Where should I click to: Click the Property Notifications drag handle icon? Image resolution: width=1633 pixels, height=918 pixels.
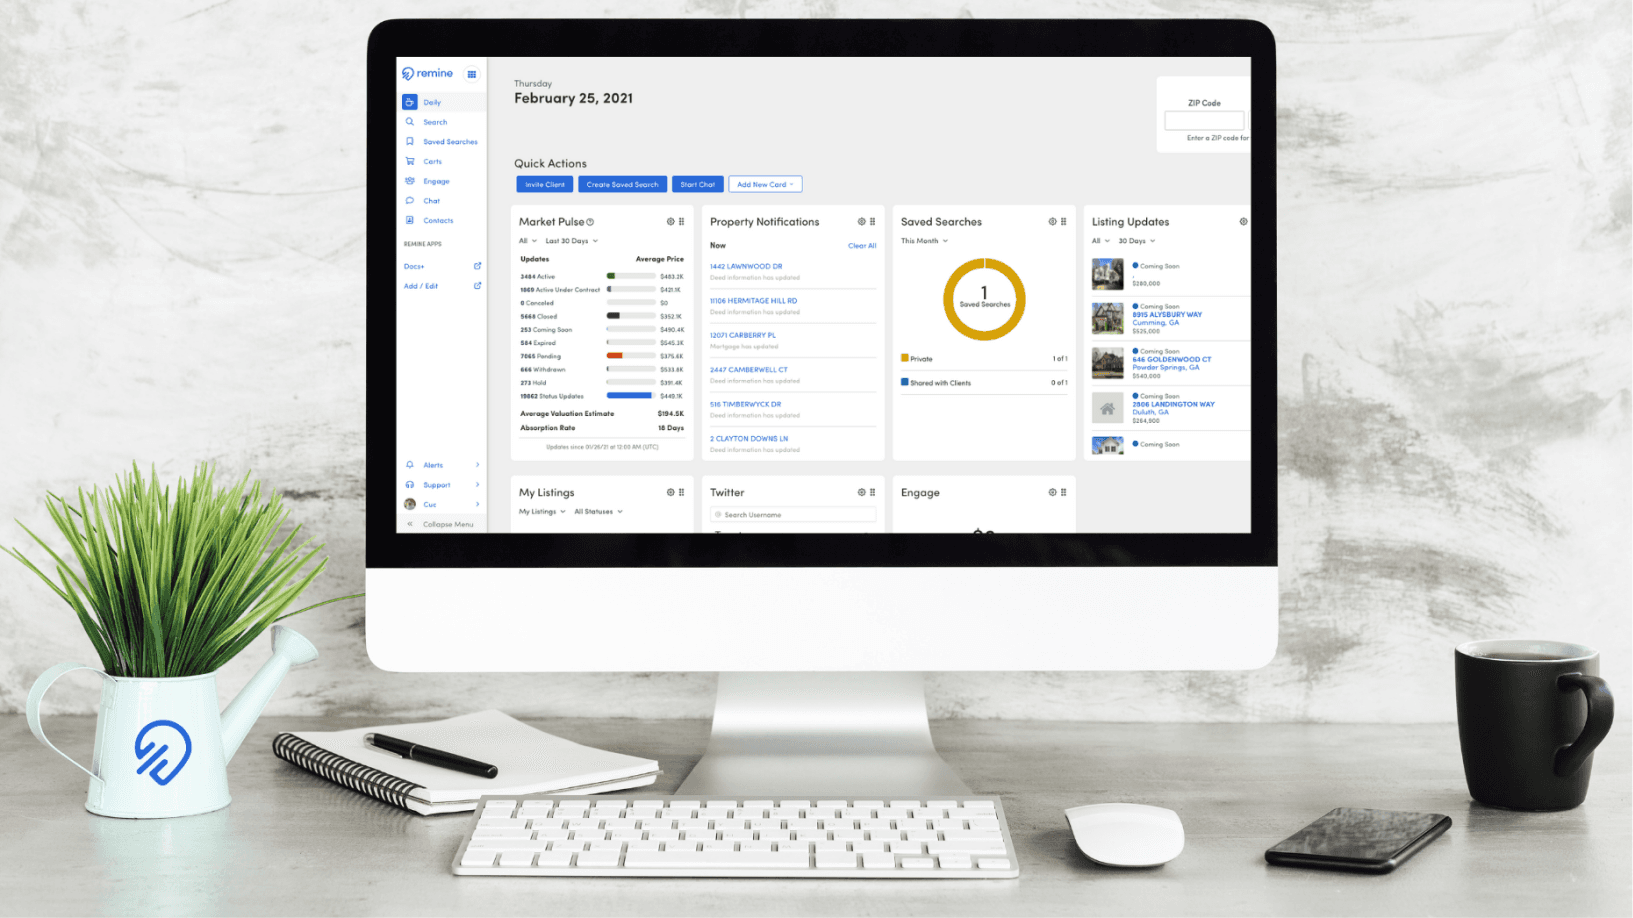coord(873,222)
